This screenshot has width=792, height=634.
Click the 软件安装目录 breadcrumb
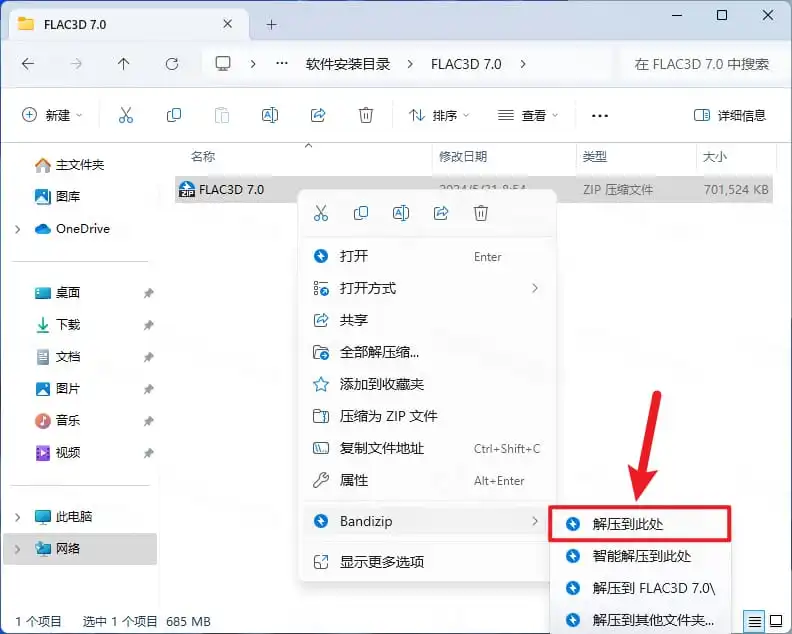click(348, 64)
